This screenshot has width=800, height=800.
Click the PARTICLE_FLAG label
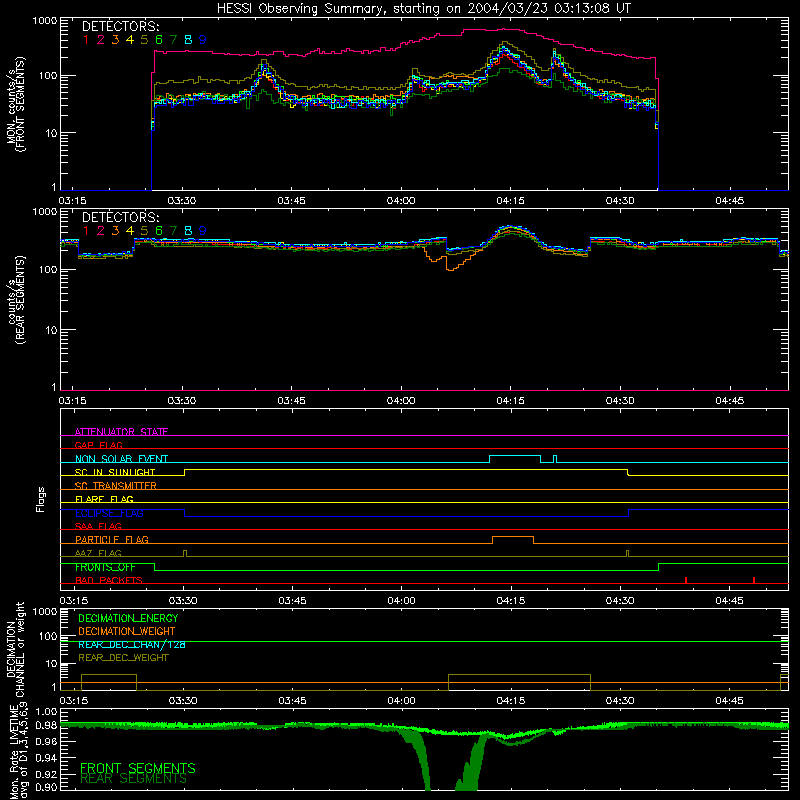coord(112,539)
